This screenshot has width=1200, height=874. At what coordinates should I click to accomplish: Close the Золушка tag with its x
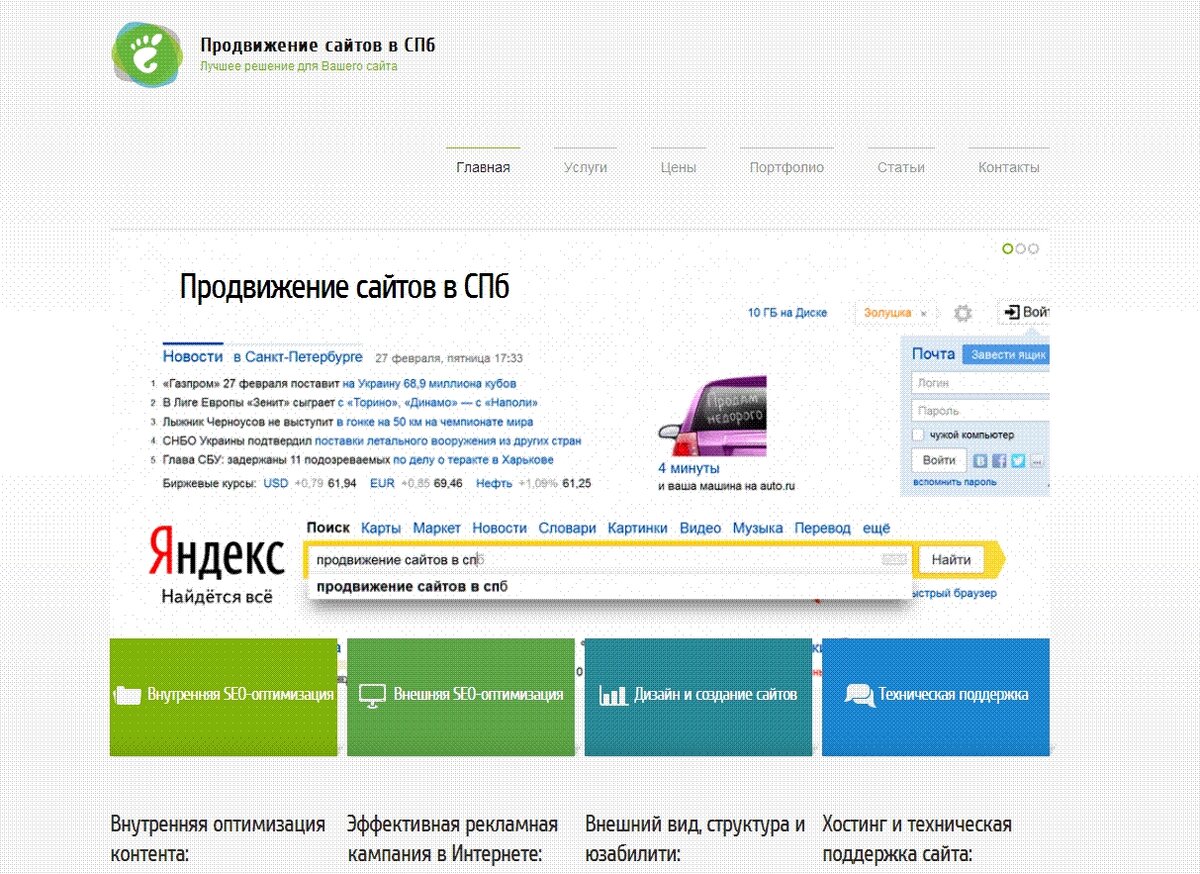coord(924,313)
